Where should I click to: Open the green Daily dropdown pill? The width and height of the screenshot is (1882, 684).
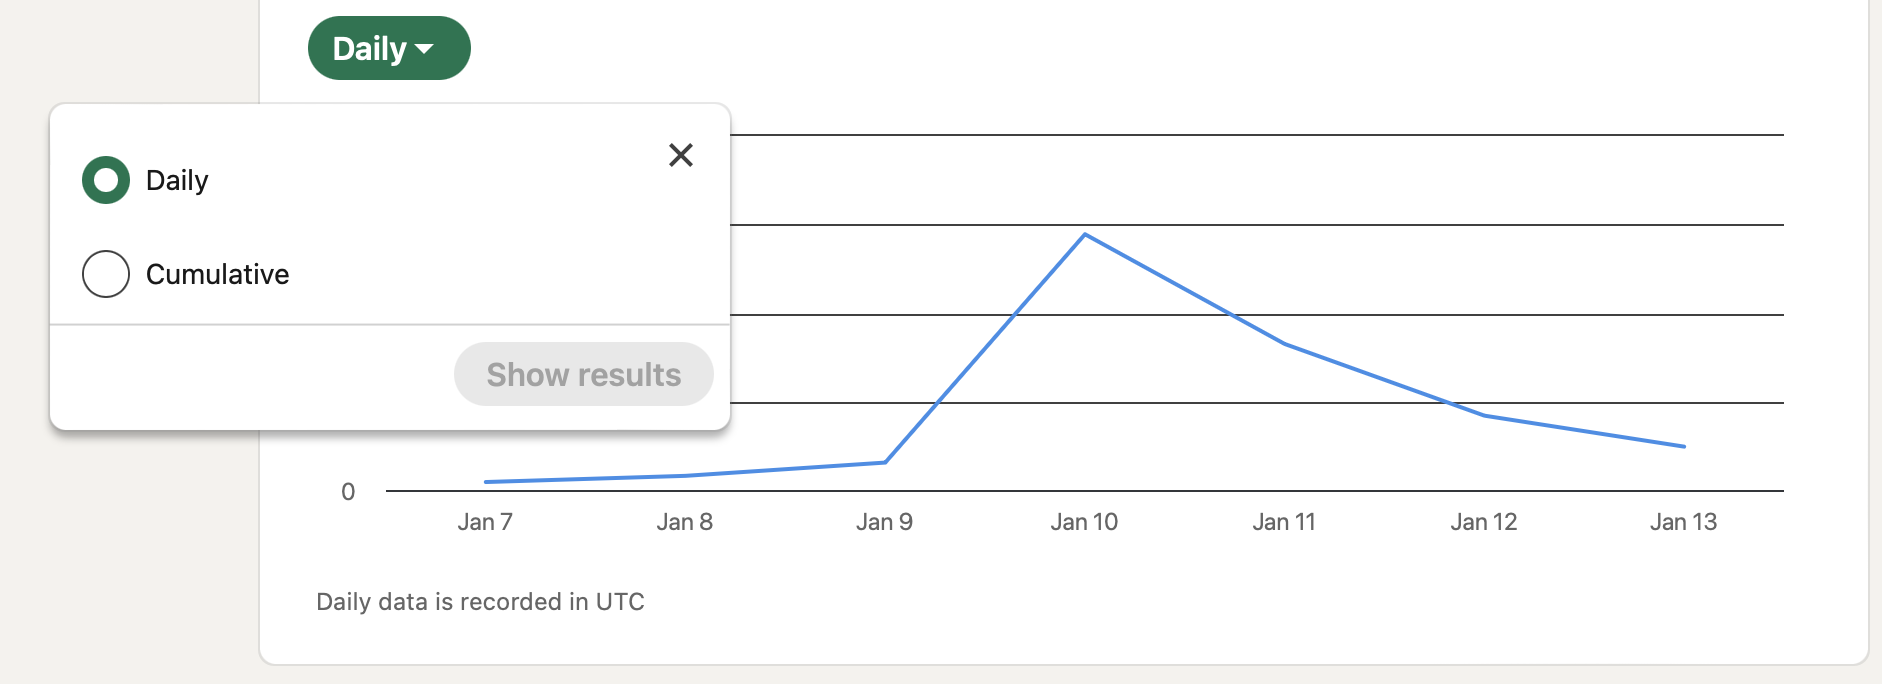point(388,48)
